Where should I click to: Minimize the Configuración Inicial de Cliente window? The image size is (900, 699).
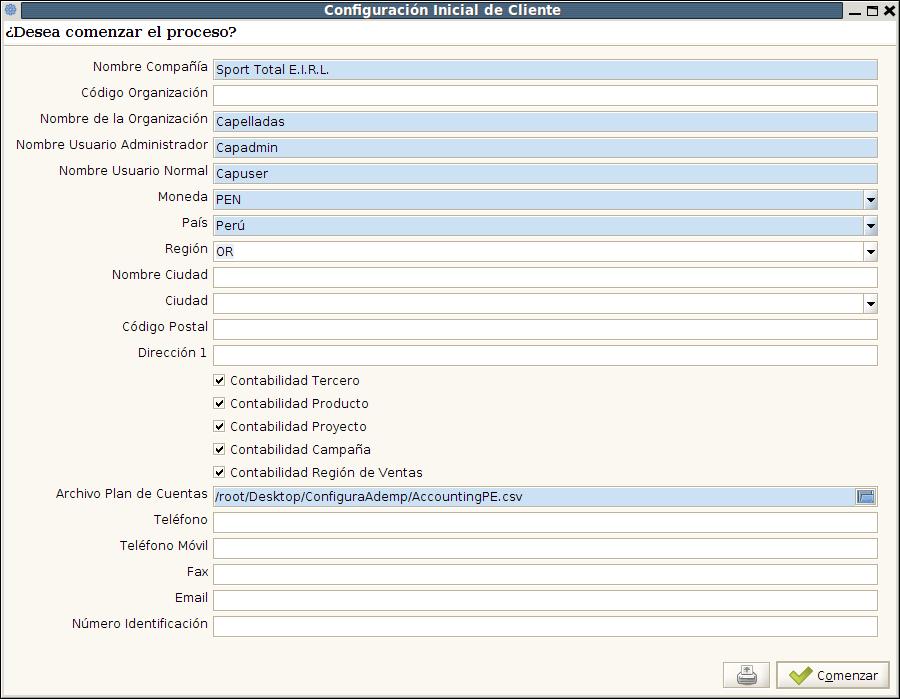pos(855,11)
